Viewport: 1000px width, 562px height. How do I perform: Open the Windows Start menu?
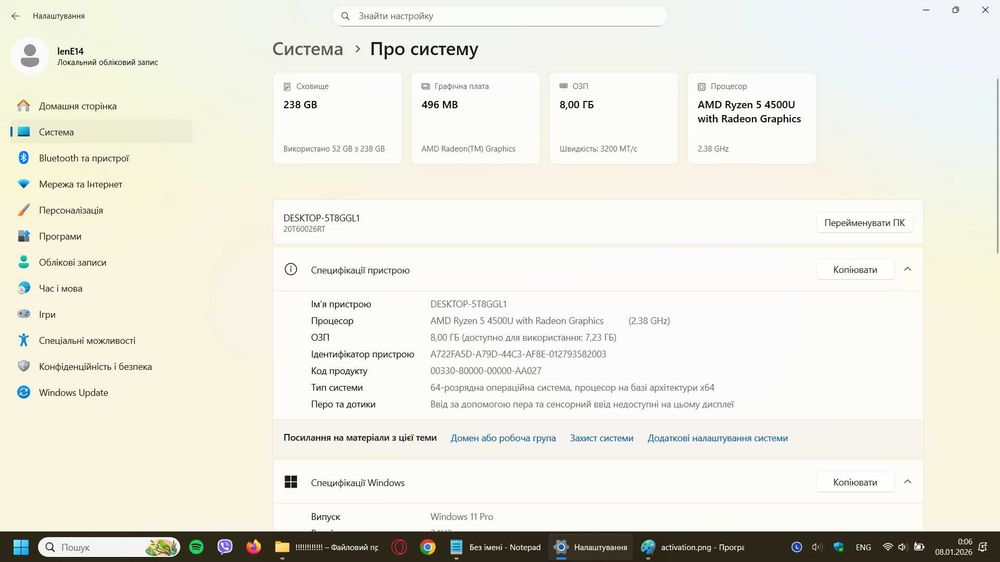coord(21,547)
